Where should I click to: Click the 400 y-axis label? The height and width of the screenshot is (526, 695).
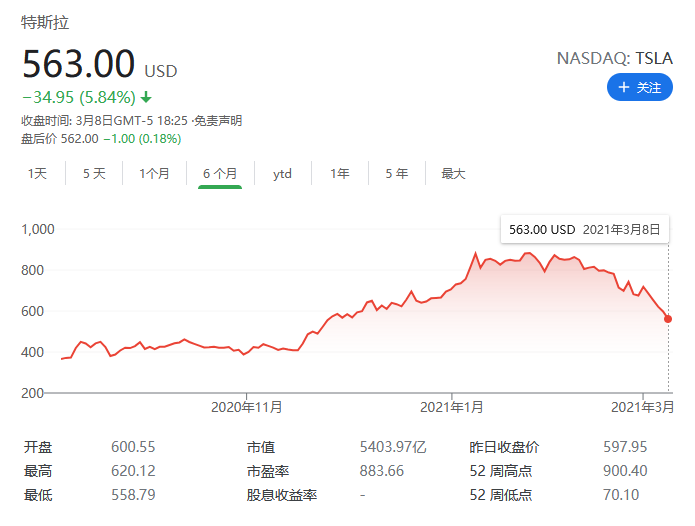32,352
